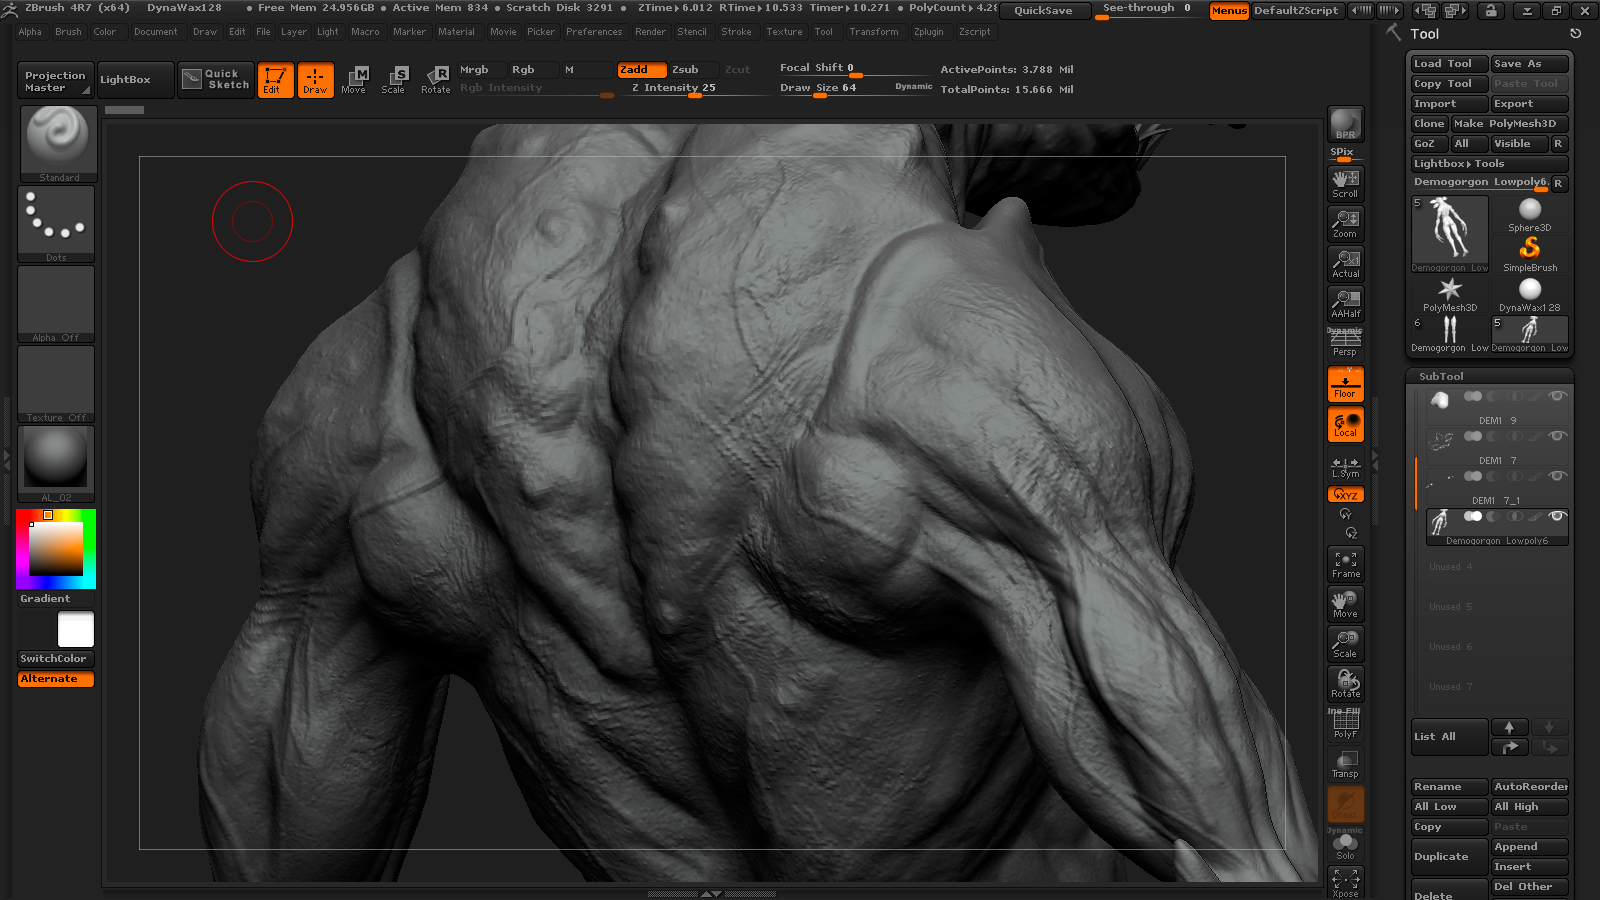Pick a color in the color picker
1600x900 pixels.
click(x=55, y=549)
